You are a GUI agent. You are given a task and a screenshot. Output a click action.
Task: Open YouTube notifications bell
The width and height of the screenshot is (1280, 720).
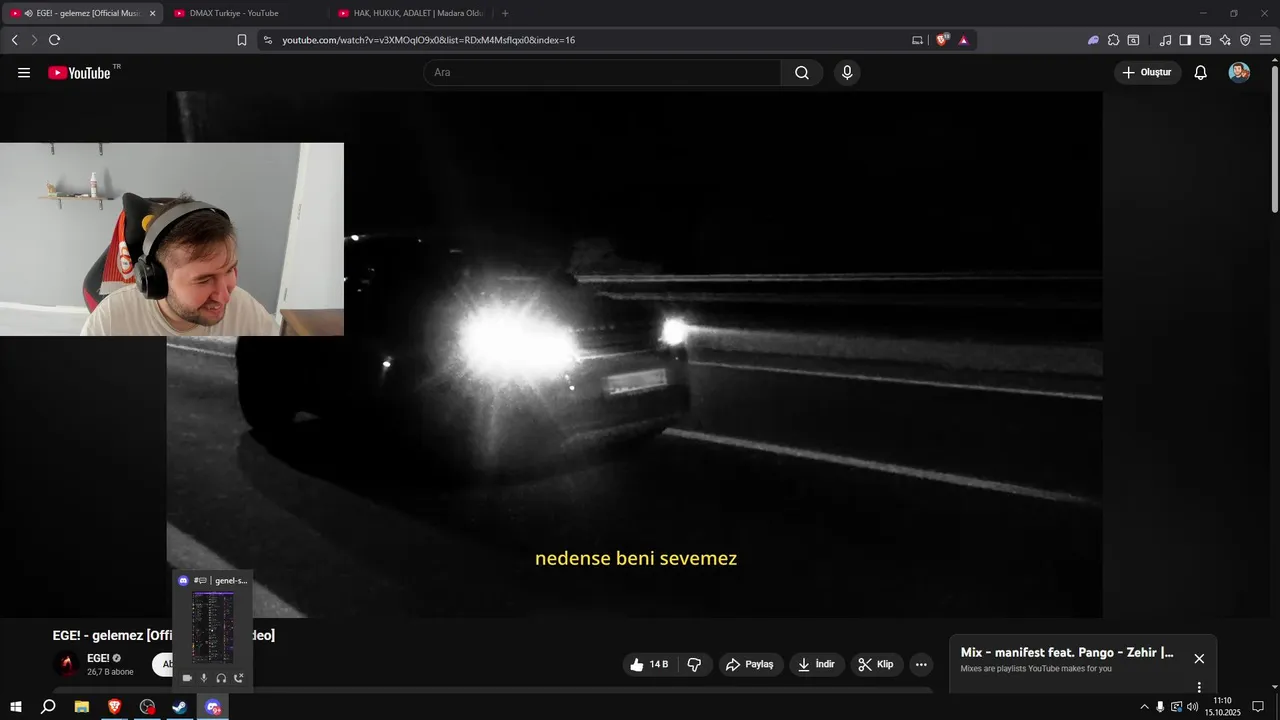coord(1200,73)
